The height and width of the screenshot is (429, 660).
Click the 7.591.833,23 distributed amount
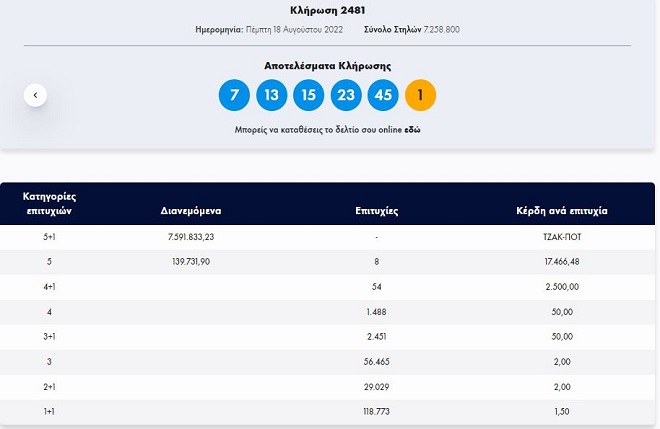192,237
